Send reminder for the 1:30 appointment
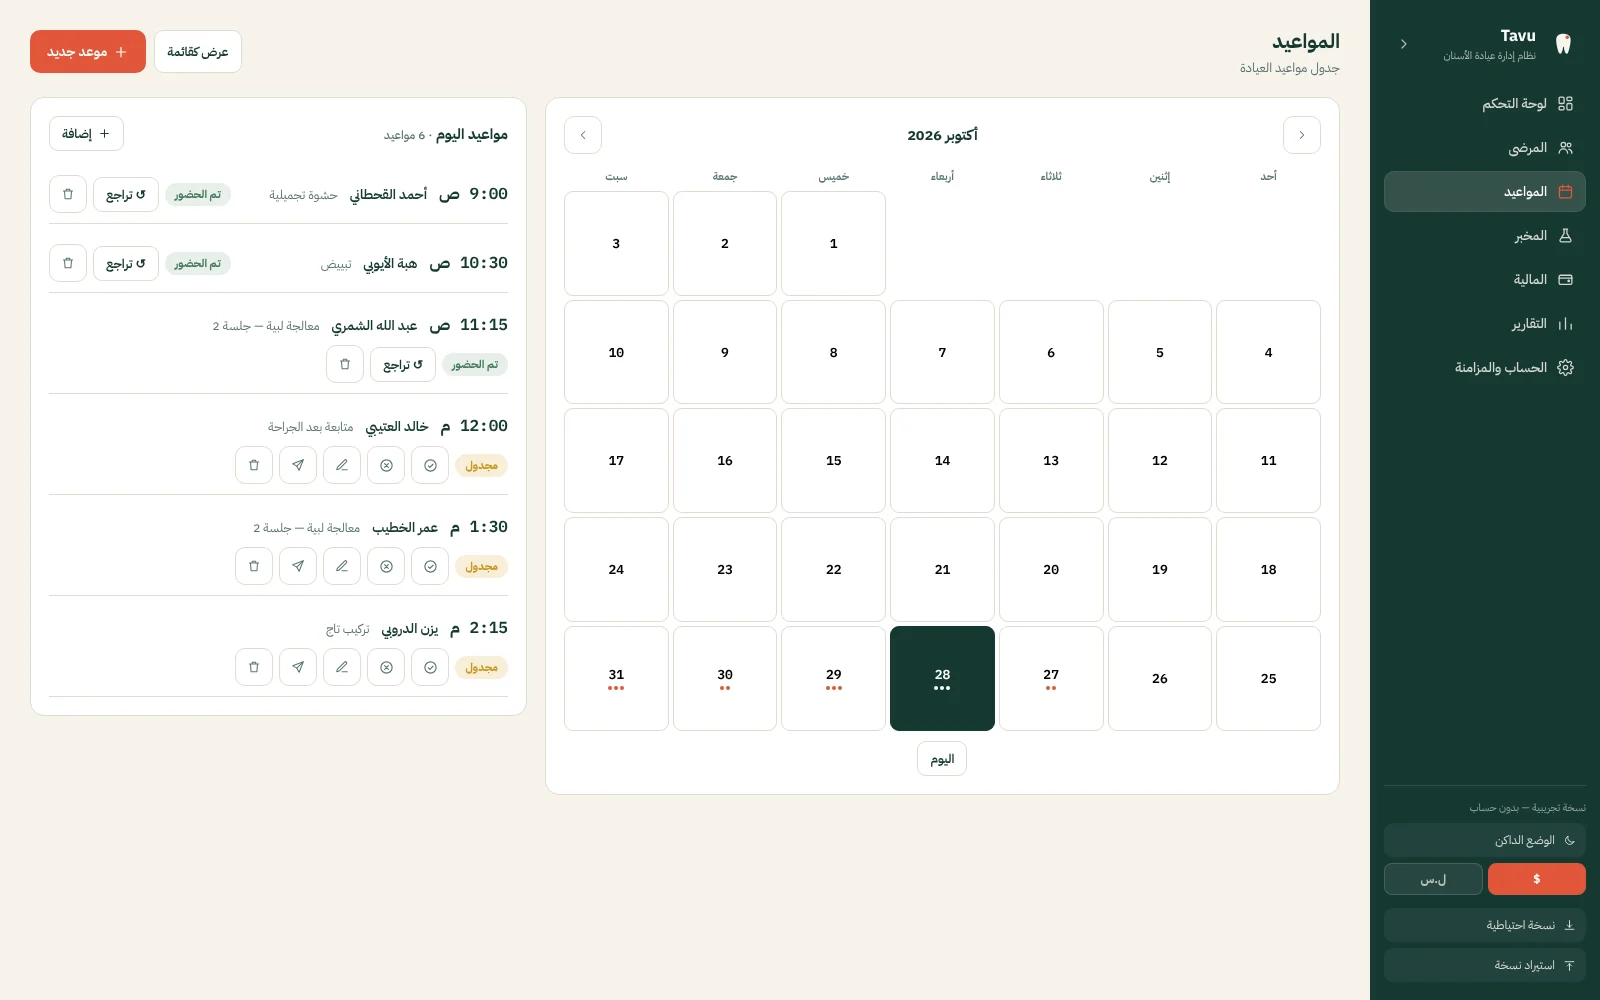The image size is (1600, 1000). coord(298,566)
